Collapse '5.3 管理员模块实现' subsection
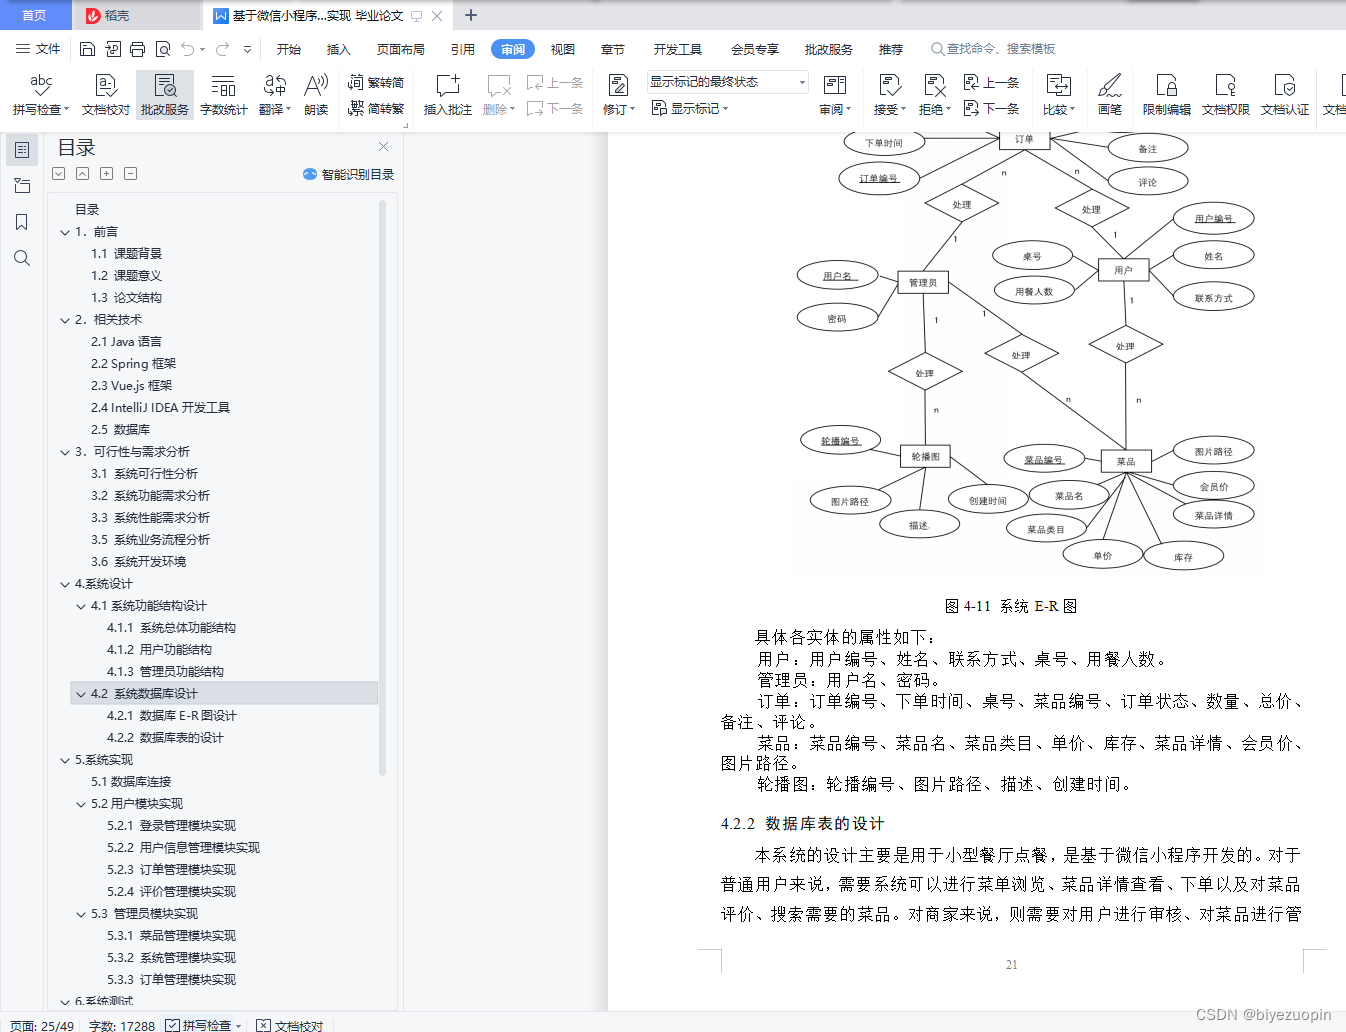1346x1032 pixels. click(x=81, y=914)
